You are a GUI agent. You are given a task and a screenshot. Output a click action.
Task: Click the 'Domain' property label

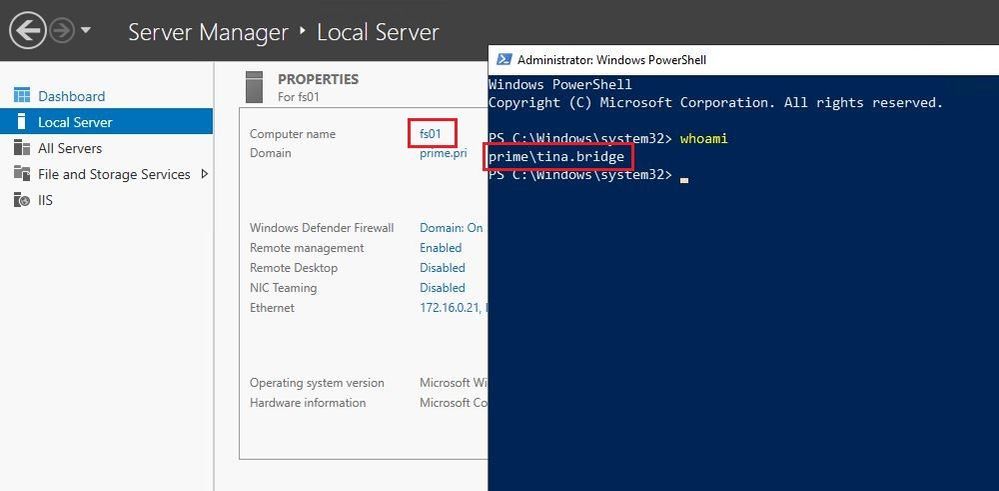tap(270, 153)
